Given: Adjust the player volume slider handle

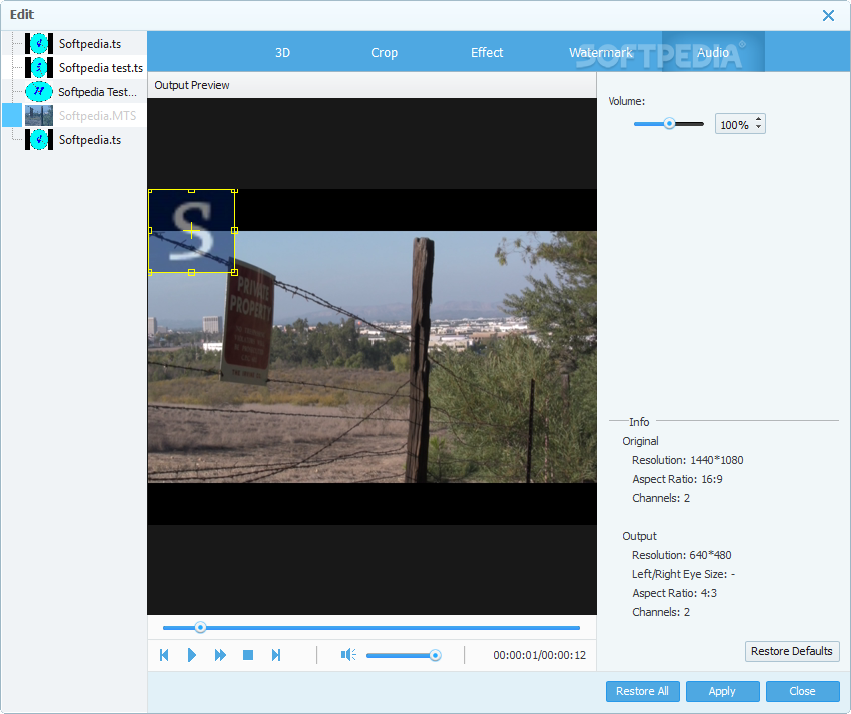Looking at the screenshot, I should pos(435,655).
